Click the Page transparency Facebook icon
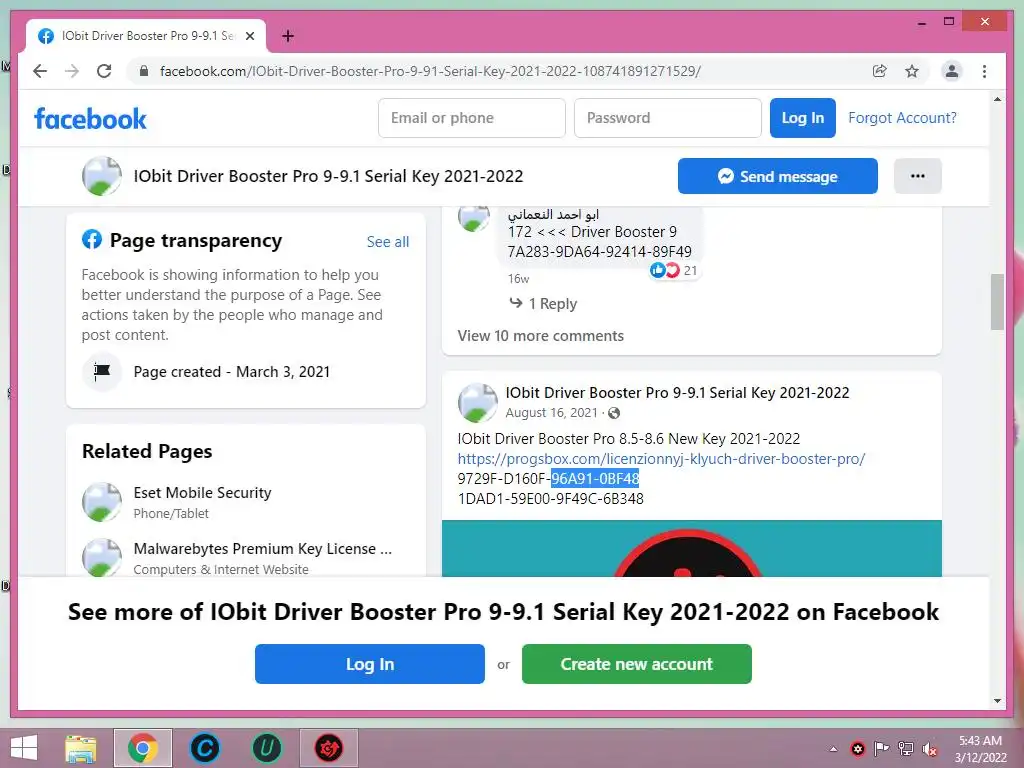Image resolution: width=1024 pixels, height=768 pixels. pos(92,240)
